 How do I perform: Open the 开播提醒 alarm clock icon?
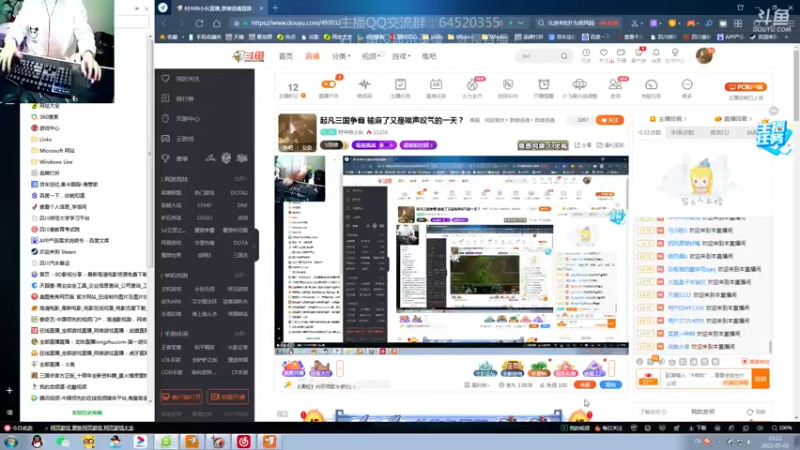pos(544,85)
